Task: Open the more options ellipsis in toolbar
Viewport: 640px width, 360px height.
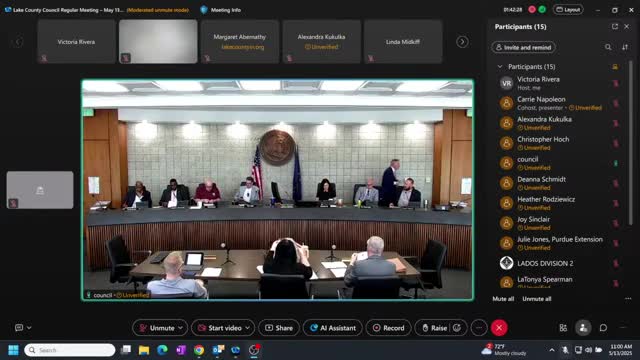Action: tap(479, 328)
